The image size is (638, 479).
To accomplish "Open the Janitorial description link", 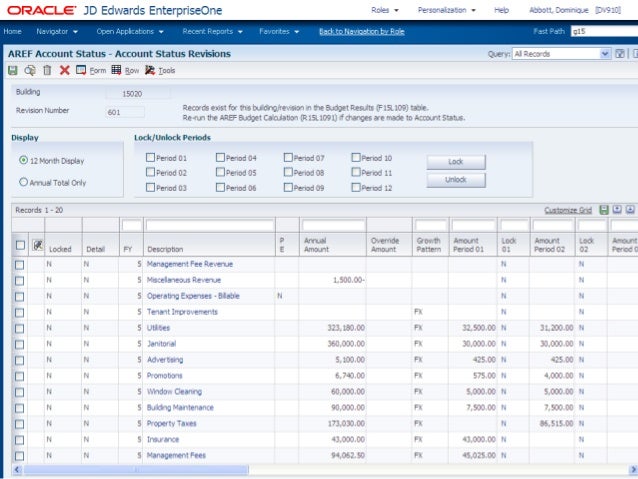I will point(161,344).
